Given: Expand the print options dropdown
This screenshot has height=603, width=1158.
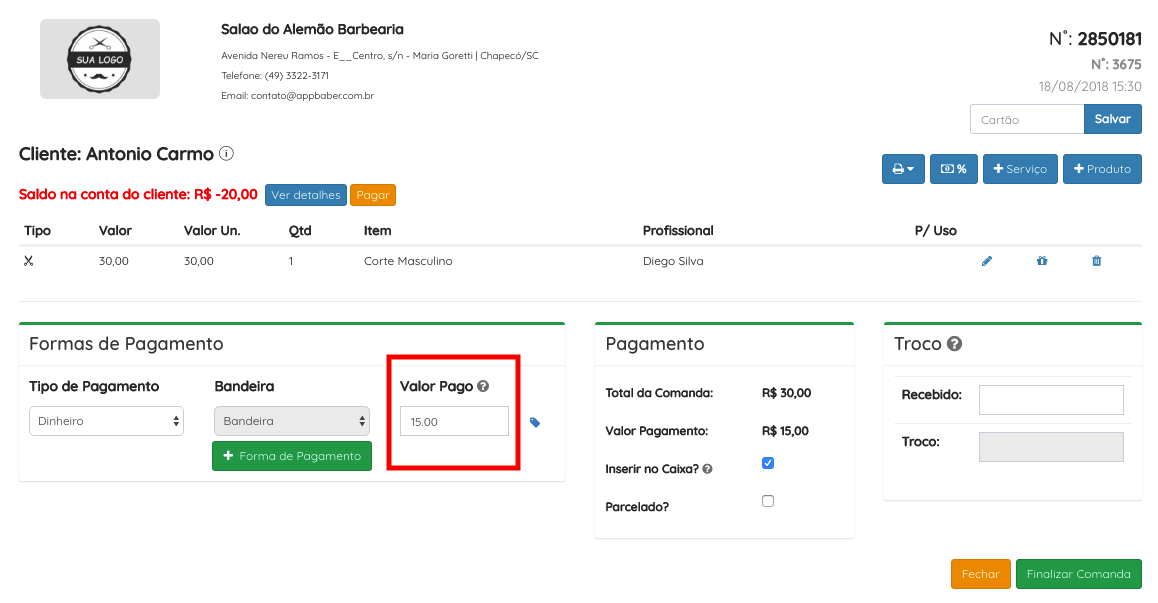Looking at the screenshot, I should click(x=903, y=168).
